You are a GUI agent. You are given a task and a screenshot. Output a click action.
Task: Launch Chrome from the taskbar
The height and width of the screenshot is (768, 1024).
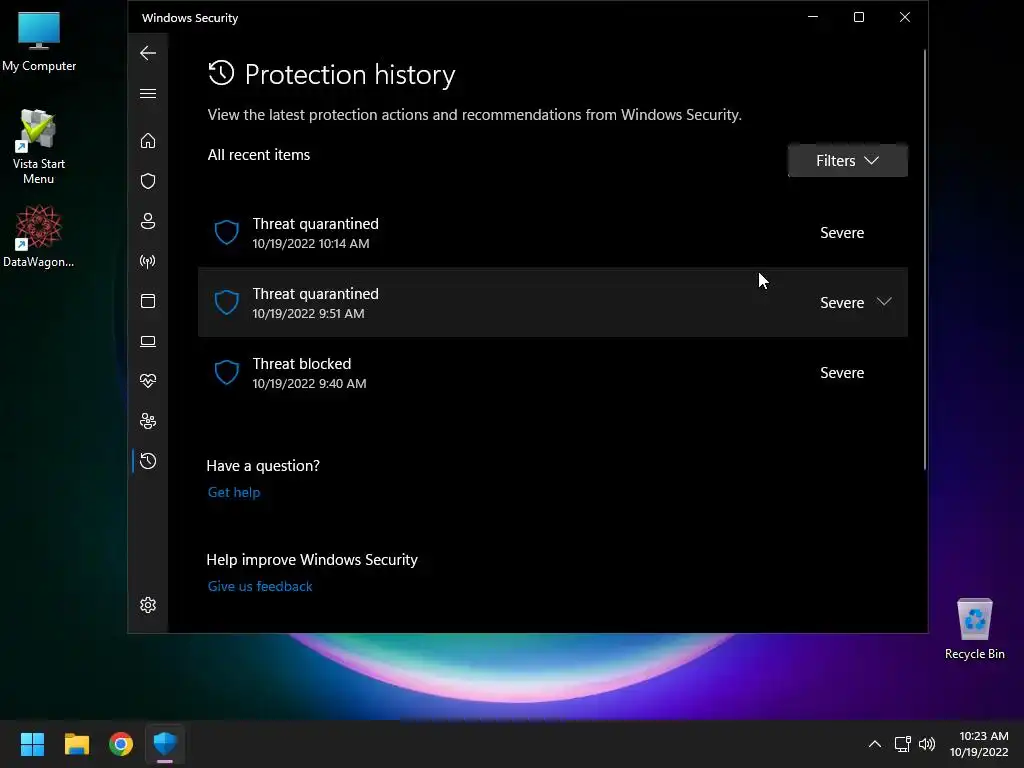point(121,744)
